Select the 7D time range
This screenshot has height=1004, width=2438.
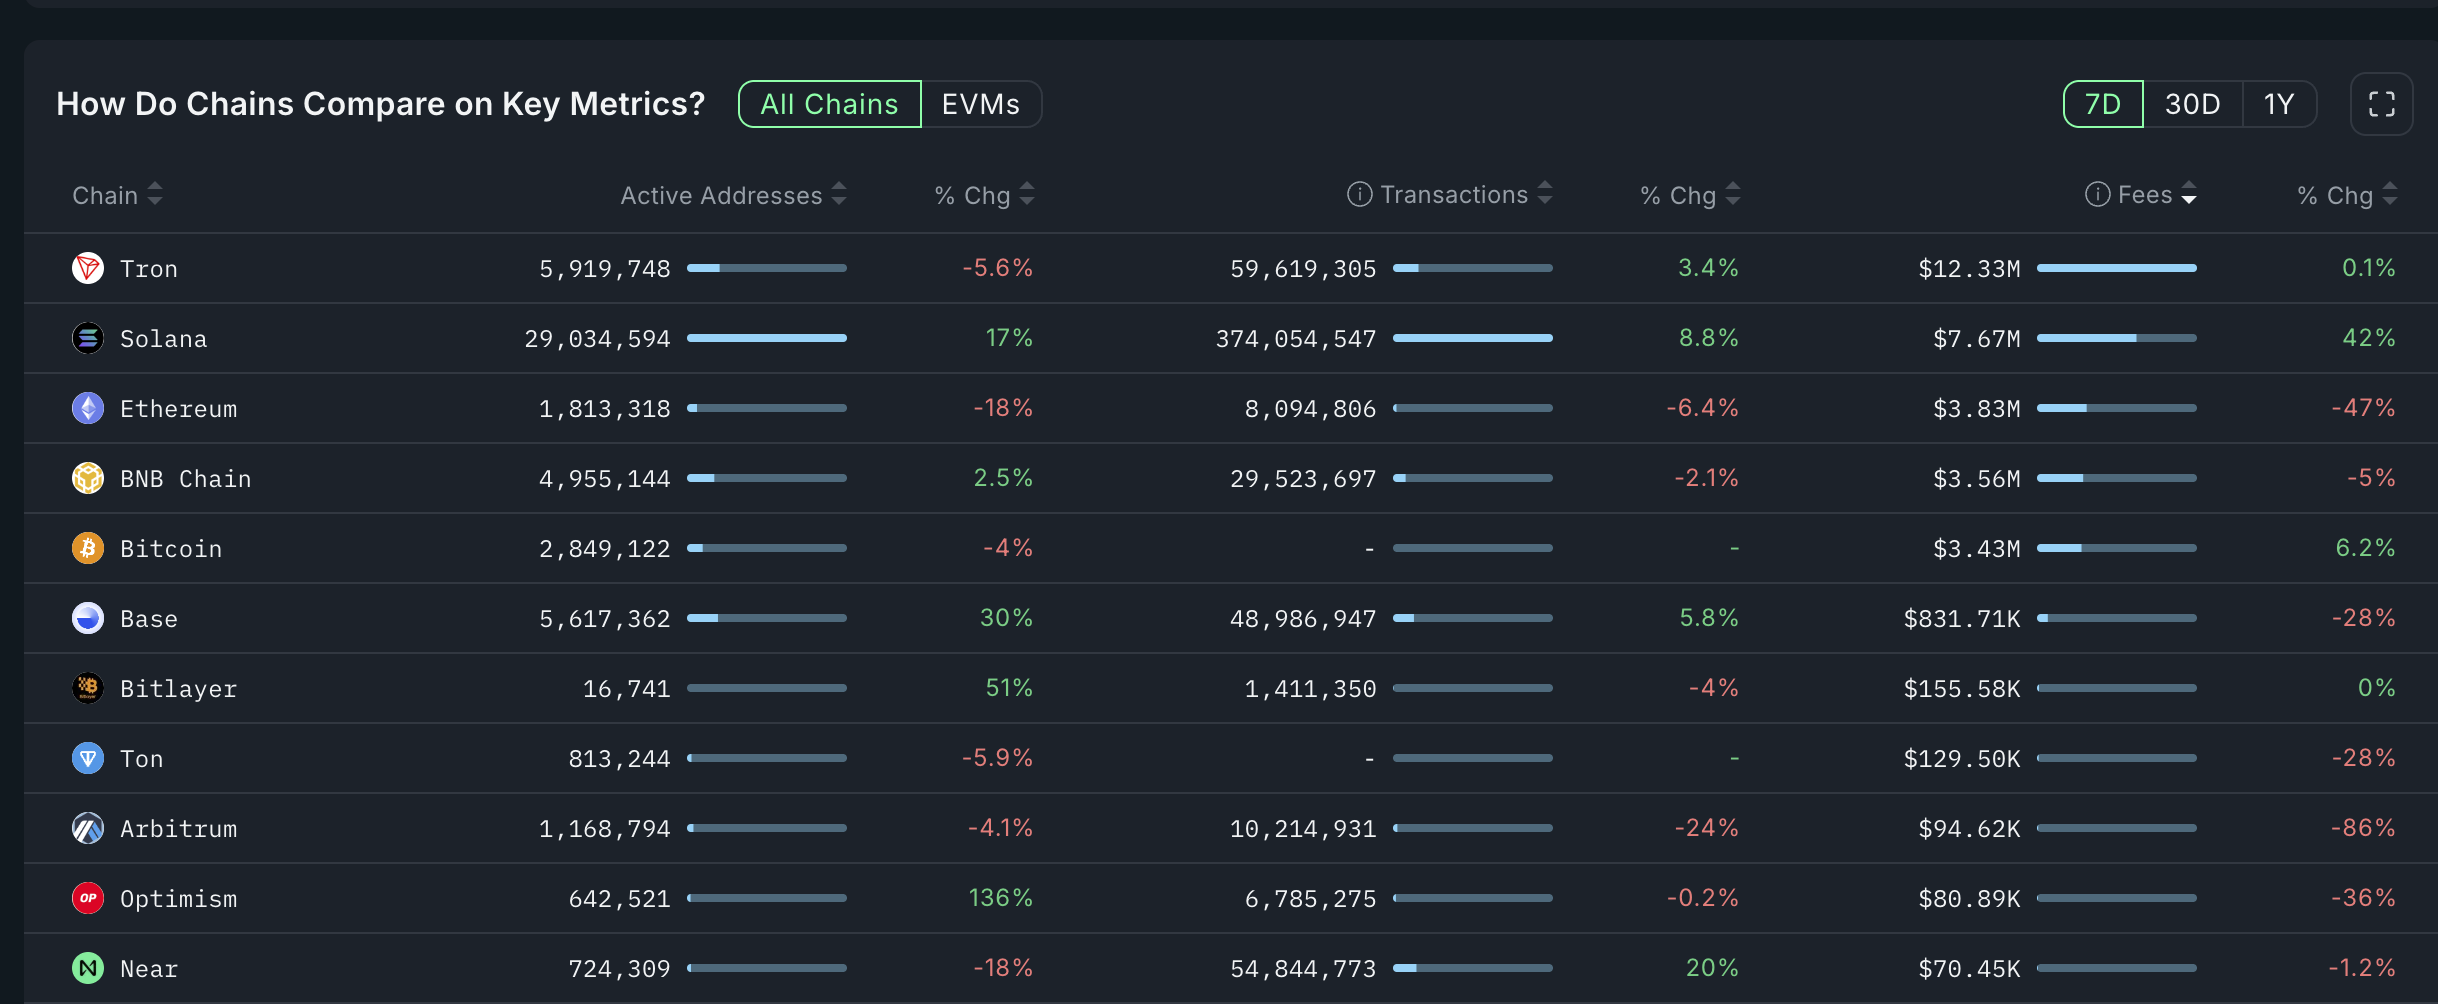click(2103, 104)
